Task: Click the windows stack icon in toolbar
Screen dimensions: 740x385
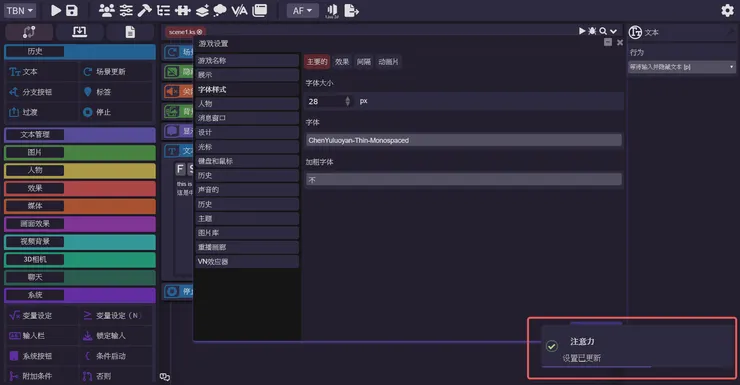Action: (260, 10)
